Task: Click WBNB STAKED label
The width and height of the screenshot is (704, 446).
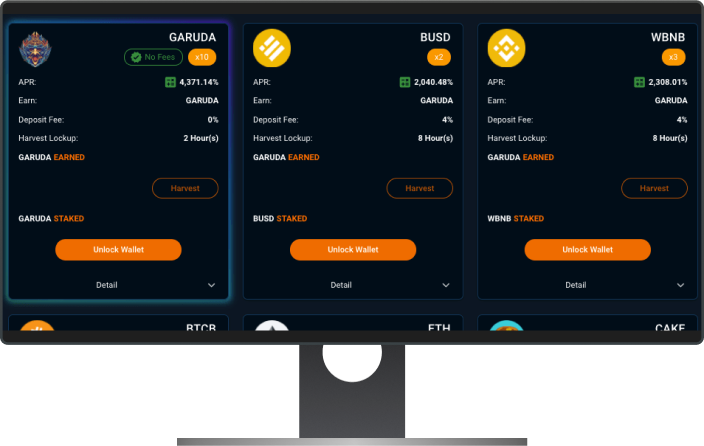Action: [515, 219]
